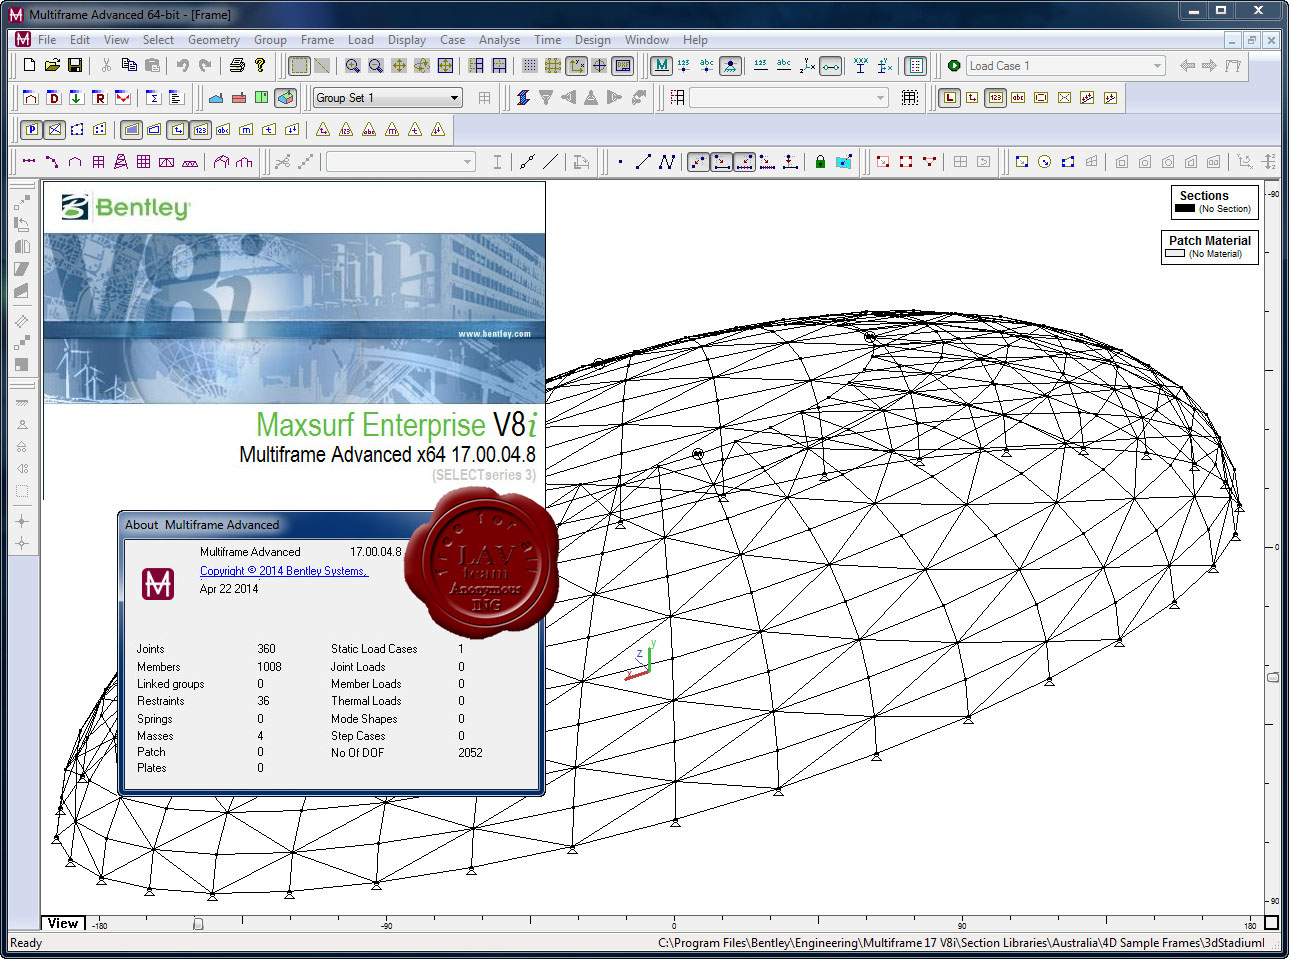
Task: Toggle the P display button
Action: [31, 129]
